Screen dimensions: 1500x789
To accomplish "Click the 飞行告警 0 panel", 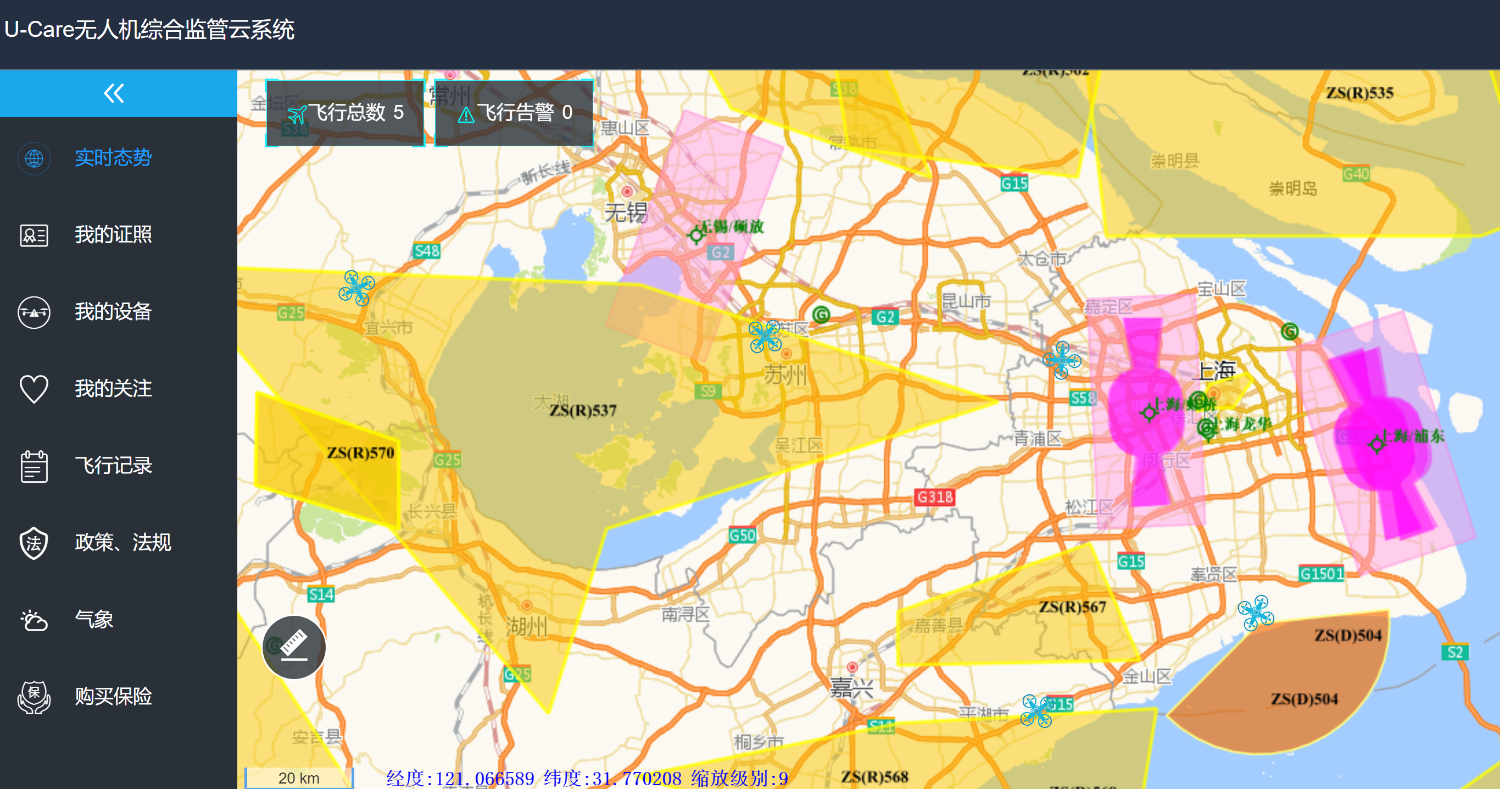I will point(514,113).
